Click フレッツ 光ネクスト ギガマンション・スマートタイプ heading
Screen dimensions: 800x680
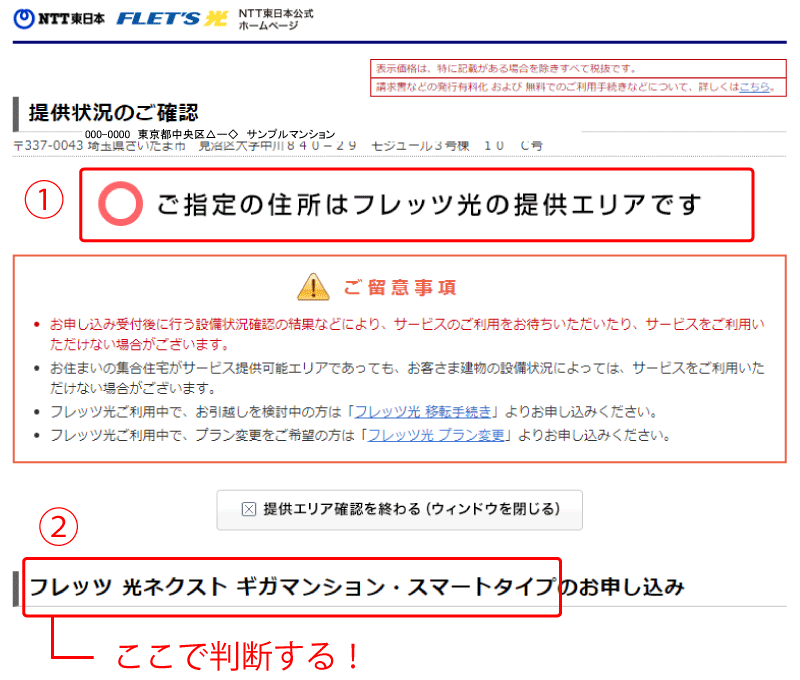[292, 587]
